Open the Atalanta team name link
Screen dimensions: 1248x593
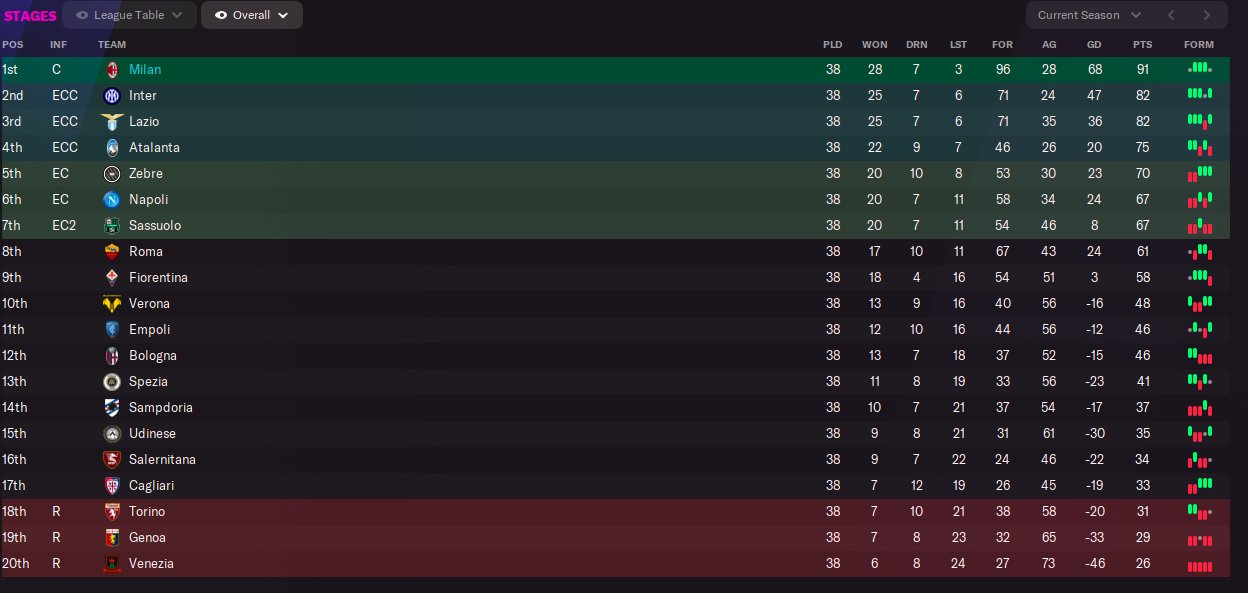pos(154,148)
